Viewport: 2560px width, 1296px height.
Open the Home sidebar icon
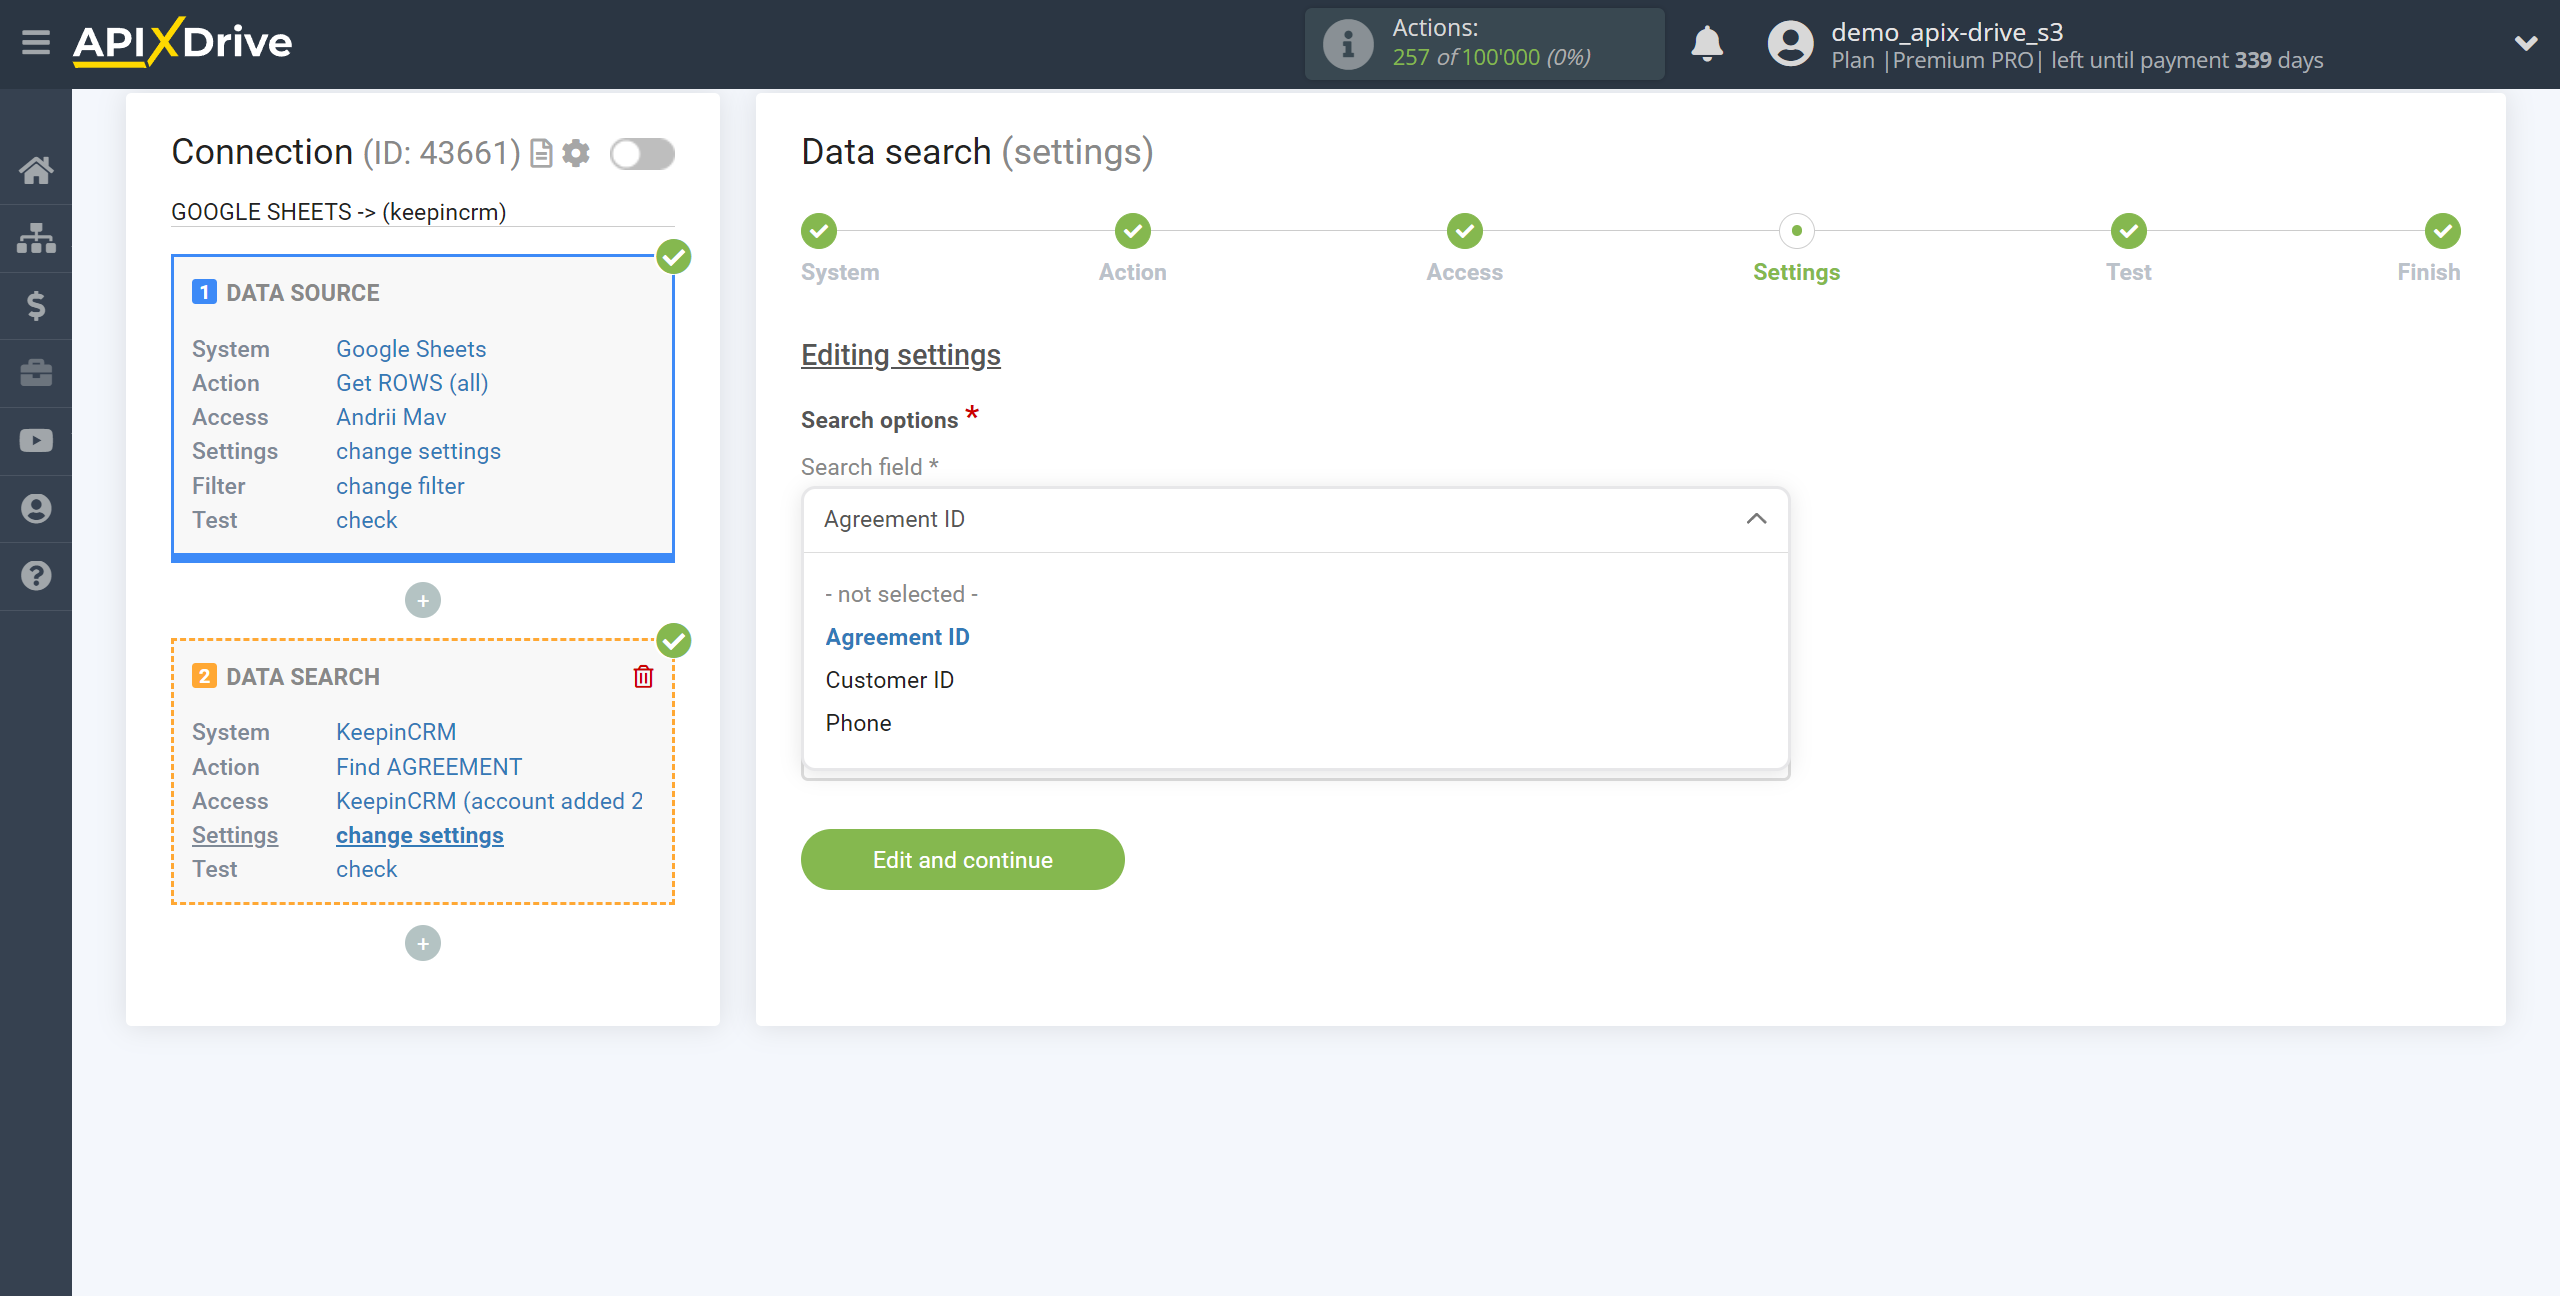point(36,170)
